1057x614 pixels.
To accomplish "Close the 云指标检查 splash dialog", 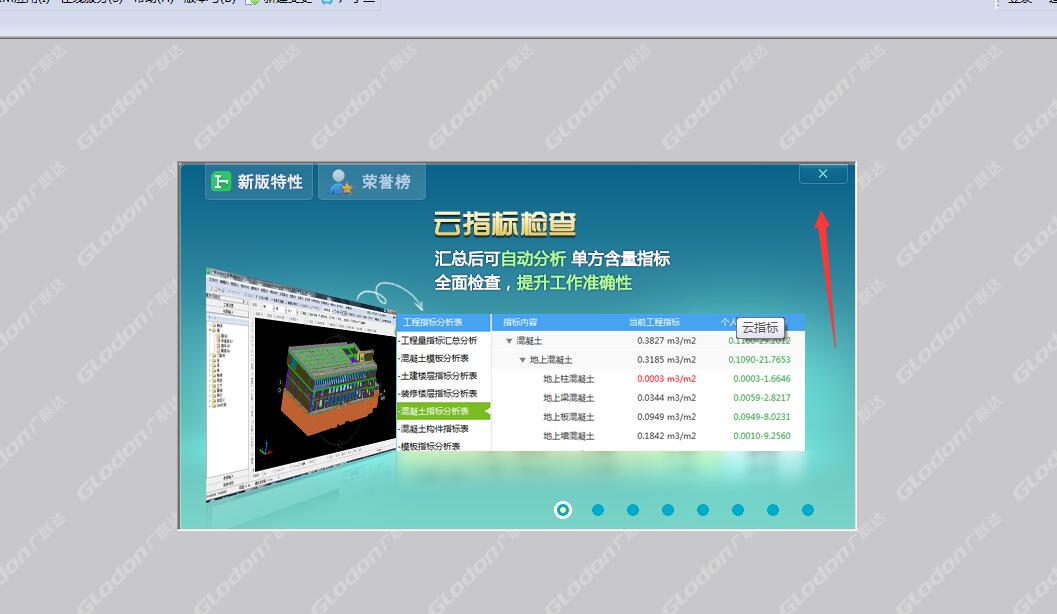I will pos(822,174).
